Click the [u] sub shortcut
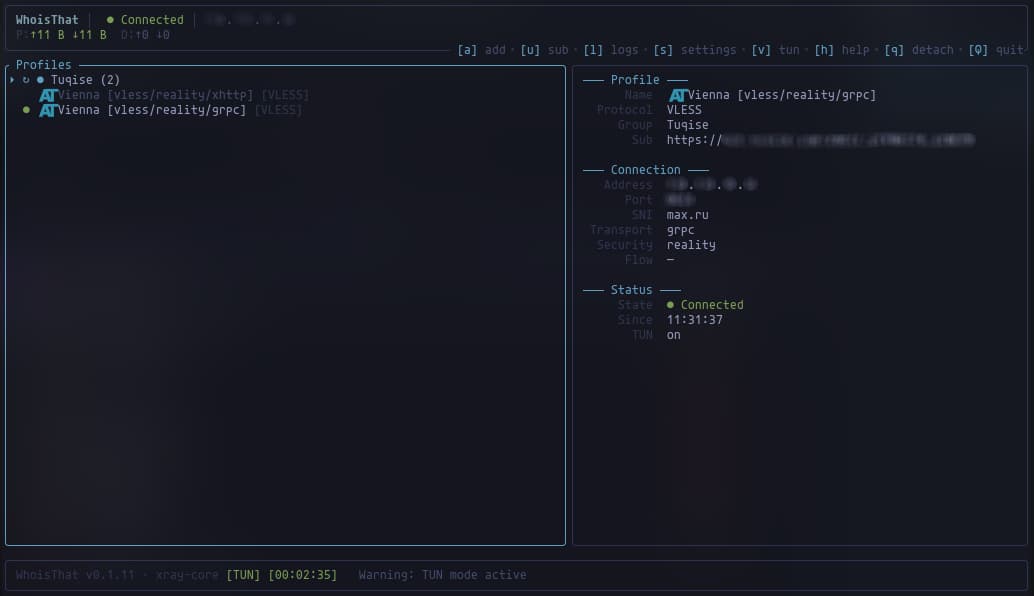Viewport: 1034px width, 596px height. pos(544,50)
